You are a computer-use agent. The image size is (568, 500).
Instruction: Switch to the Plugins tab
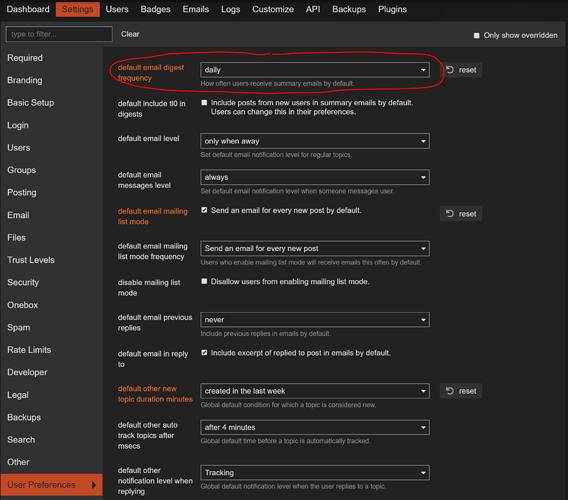[x=392, y=9]
